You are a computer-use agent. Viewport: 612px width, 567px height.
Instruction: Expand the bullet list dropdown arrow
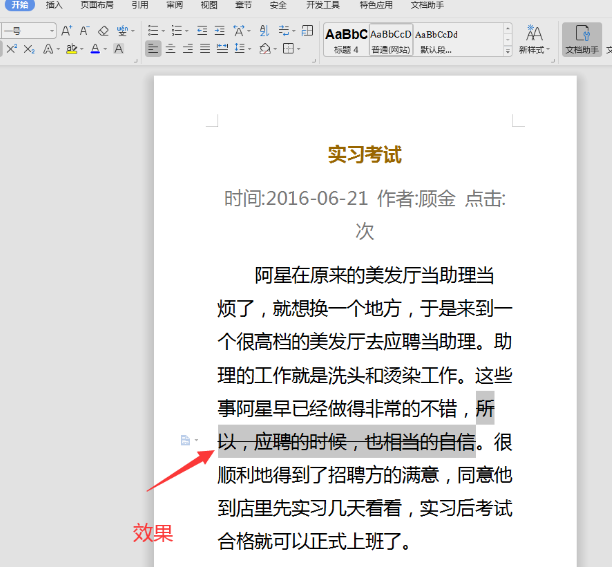(163, 31)
